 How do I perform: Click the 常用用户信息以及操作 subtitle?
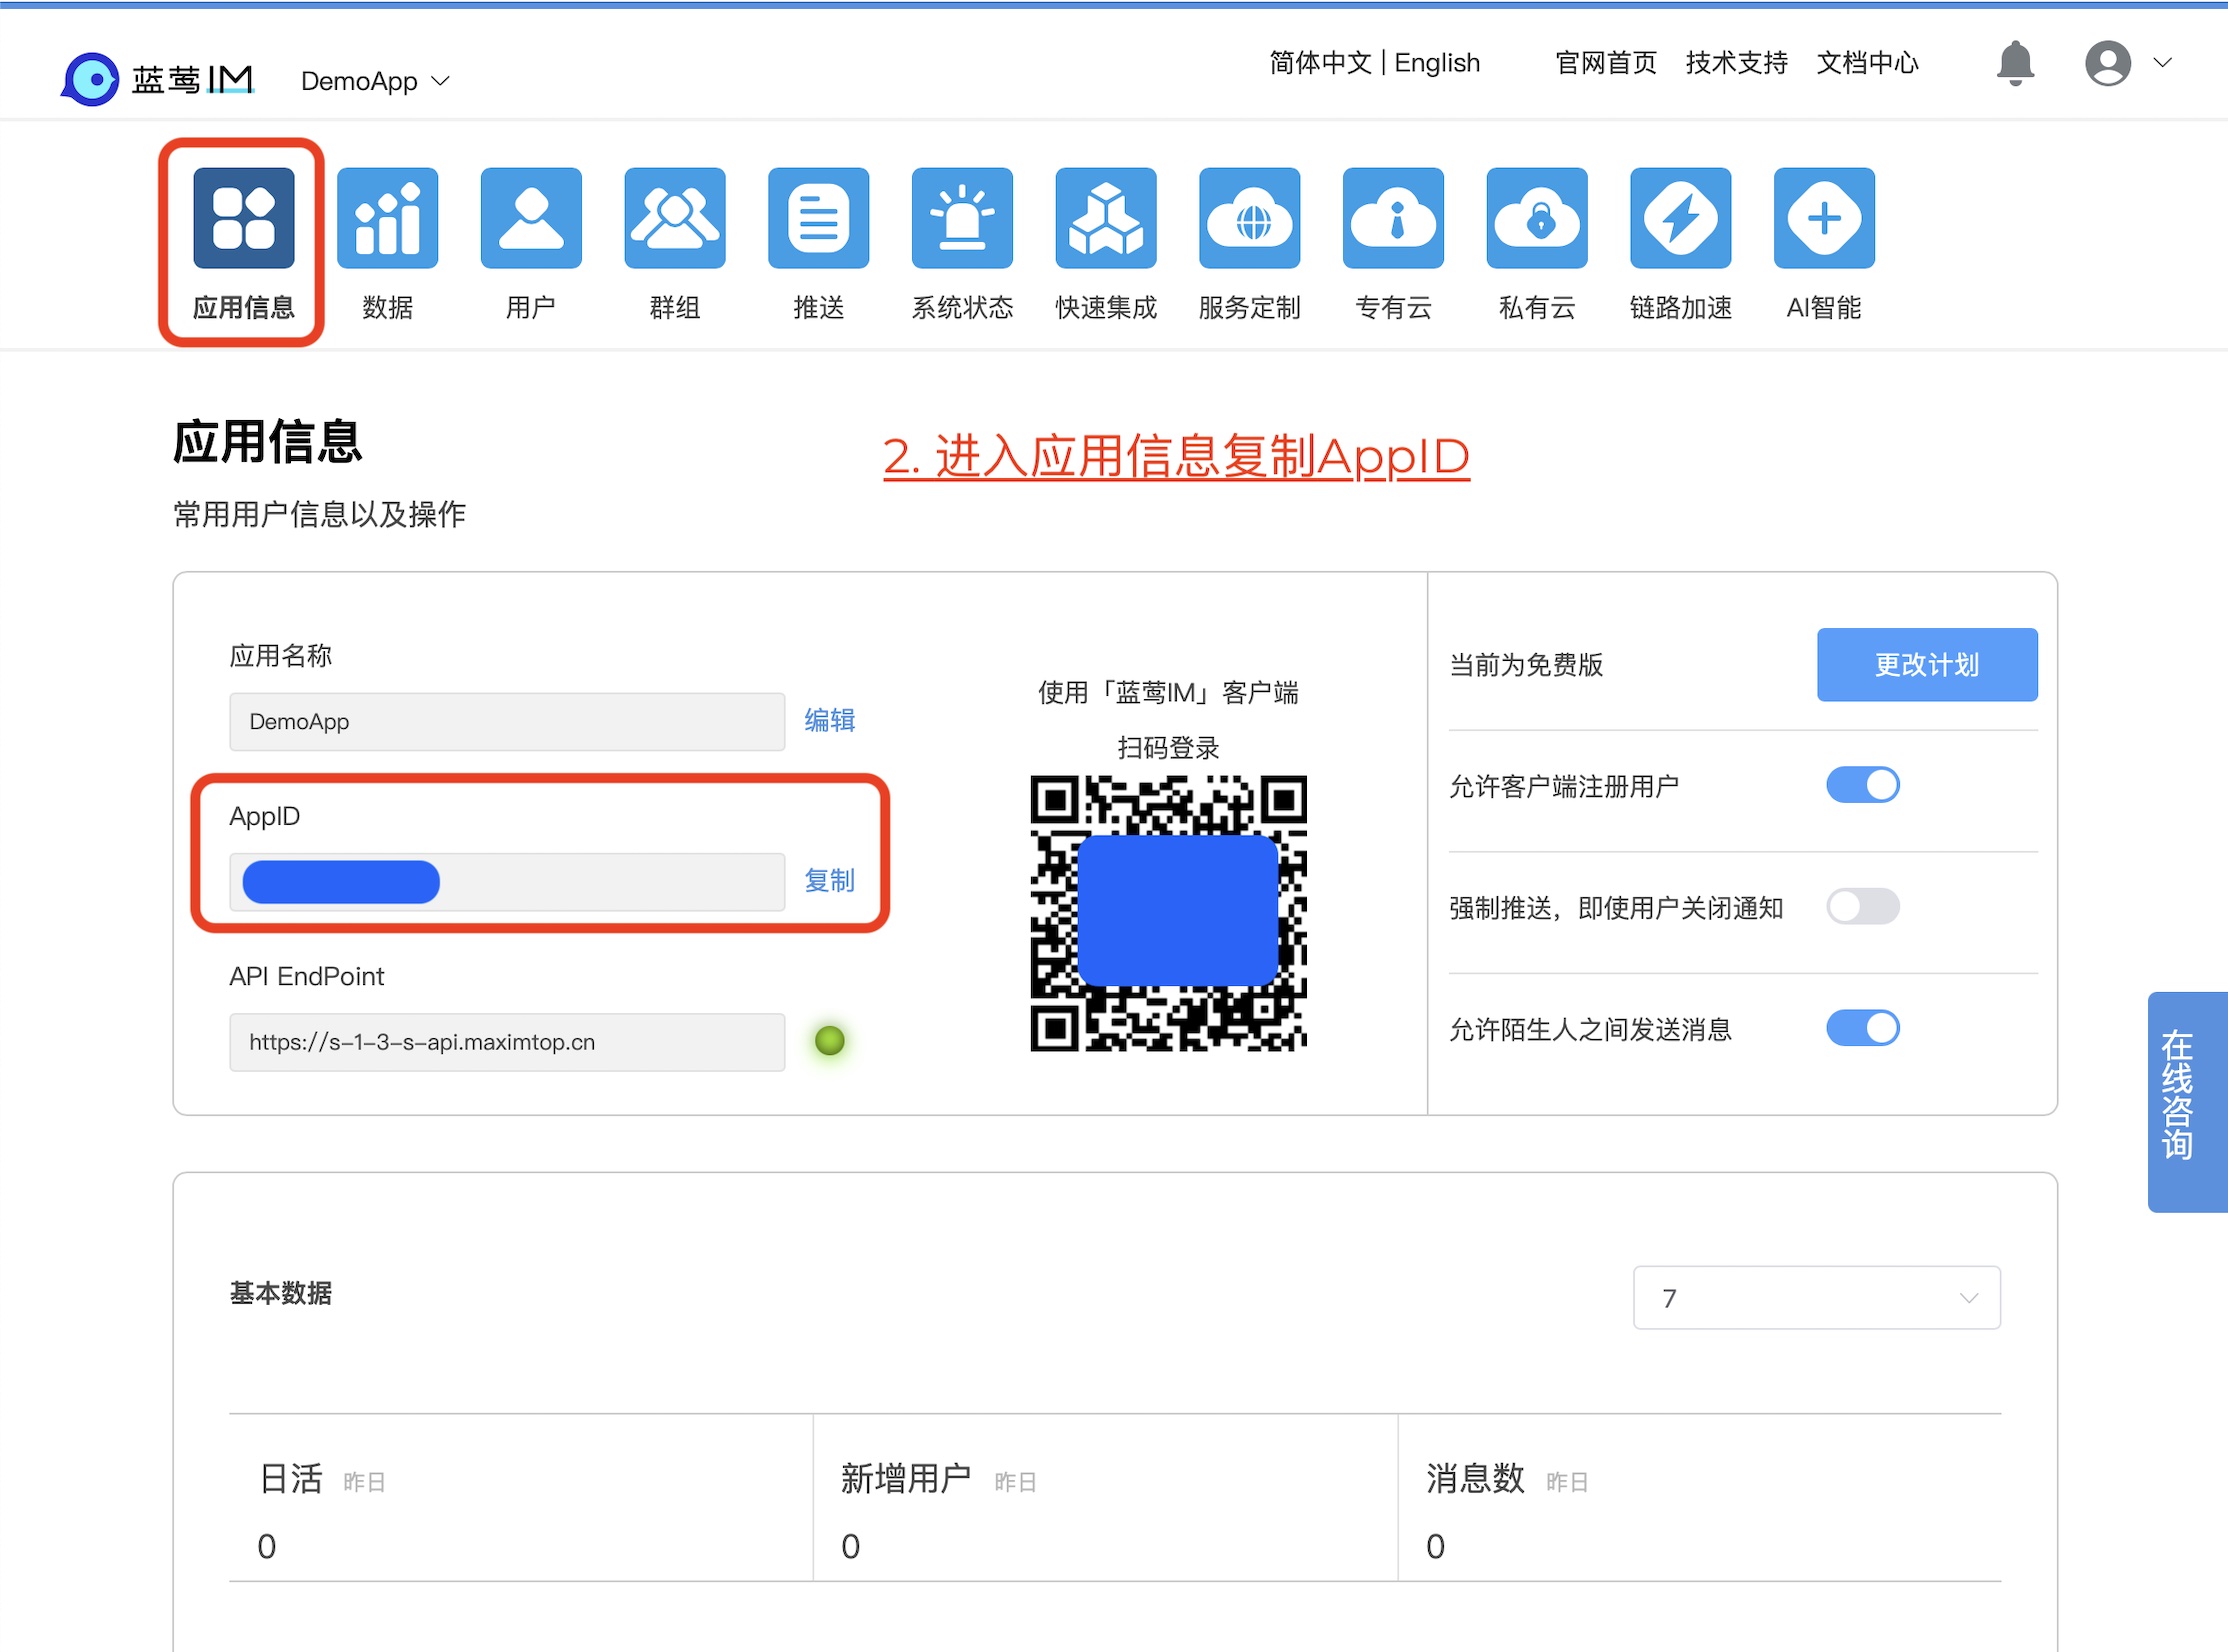[320, 514]
